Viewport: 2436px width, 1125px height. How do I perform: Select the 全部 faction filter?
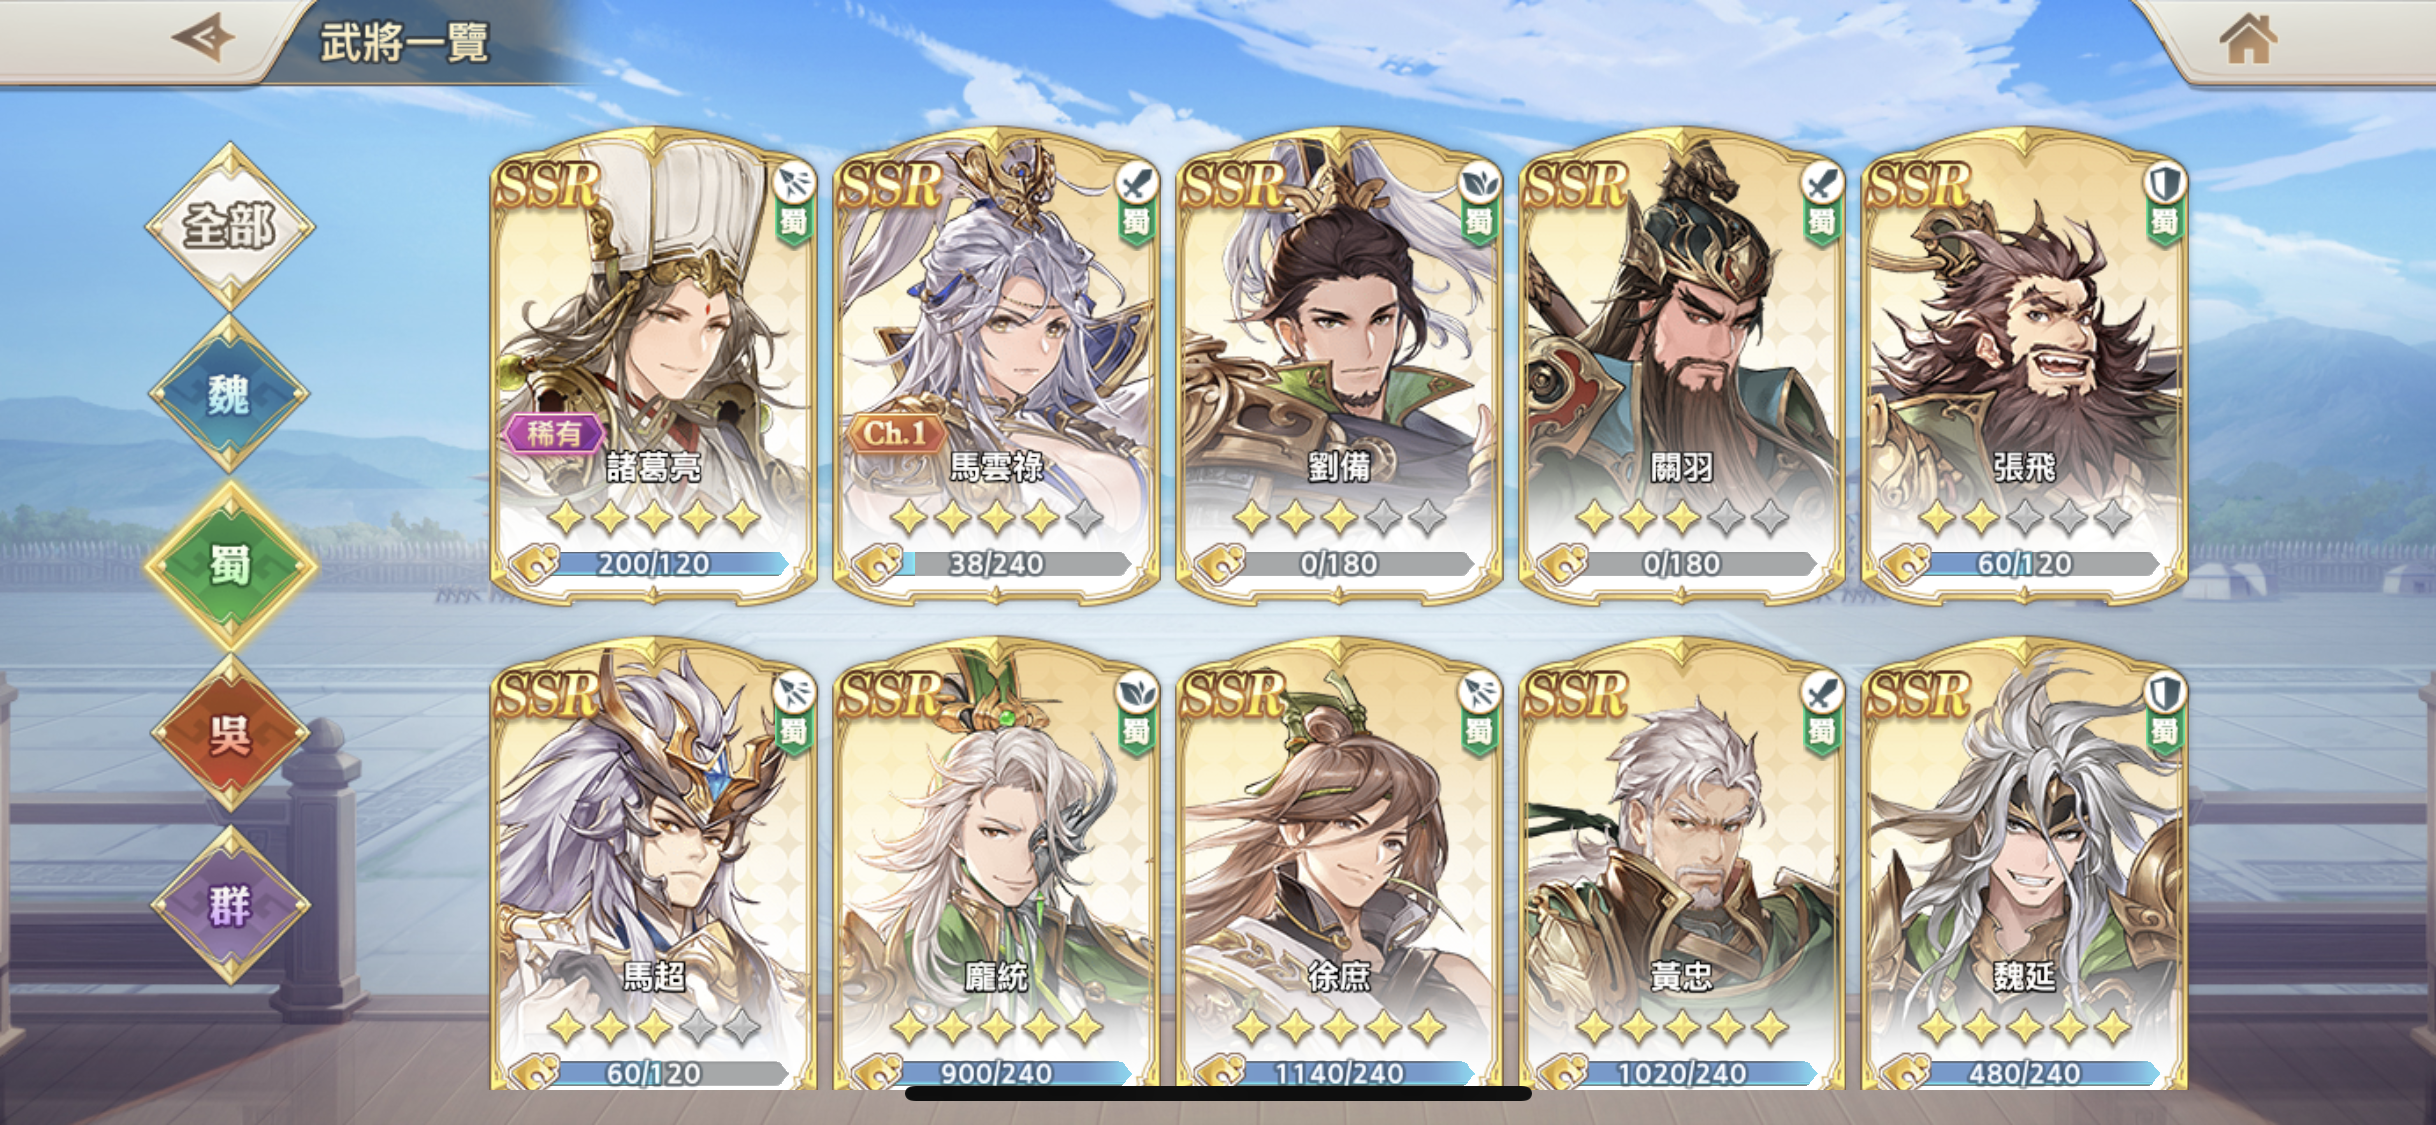click(x=230, y=225)
